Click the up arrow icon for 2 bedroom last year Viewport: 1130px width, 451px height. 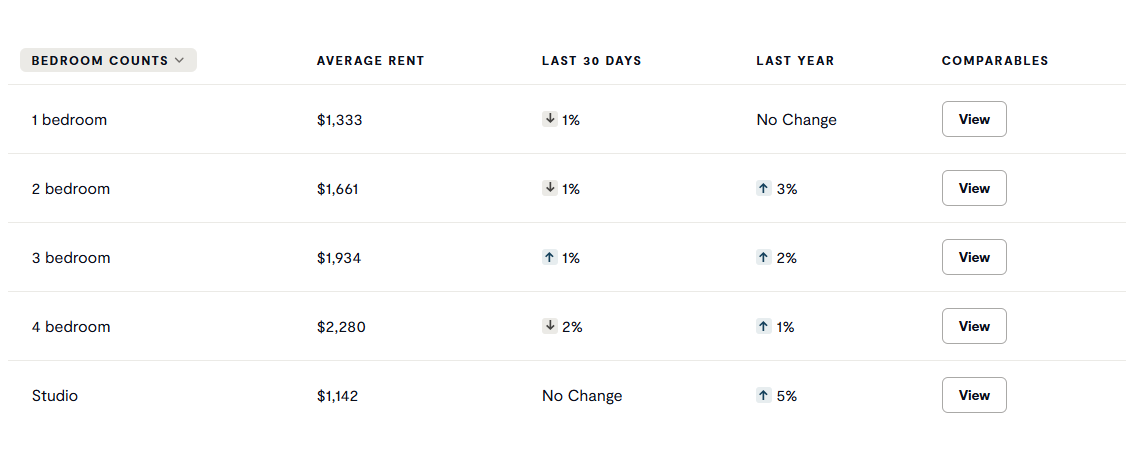point(764,188)
